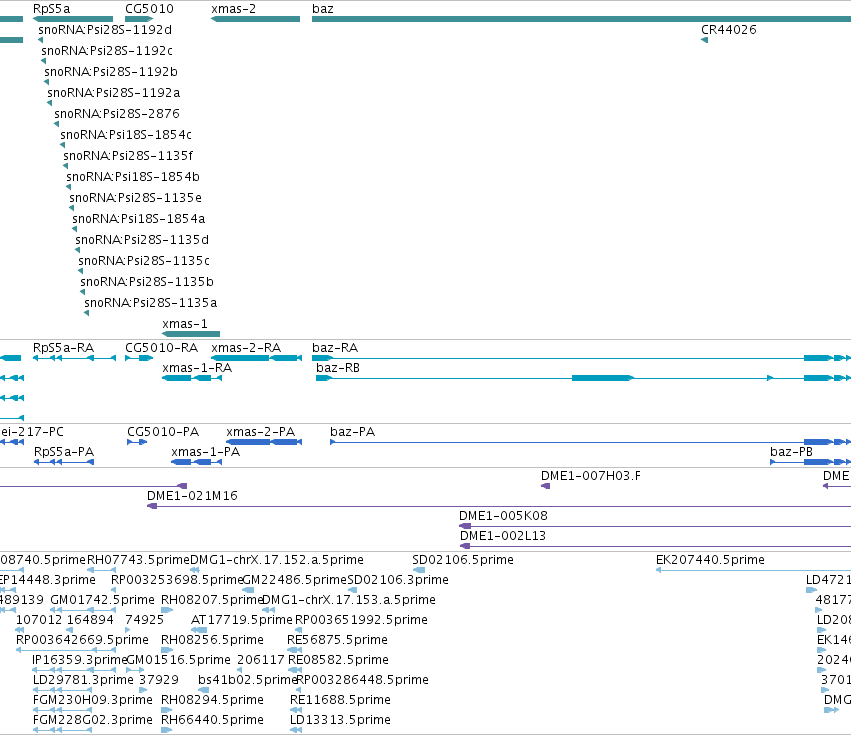
Task: Select snoRNA:Psi28S-1192c label
Action: 107,50
